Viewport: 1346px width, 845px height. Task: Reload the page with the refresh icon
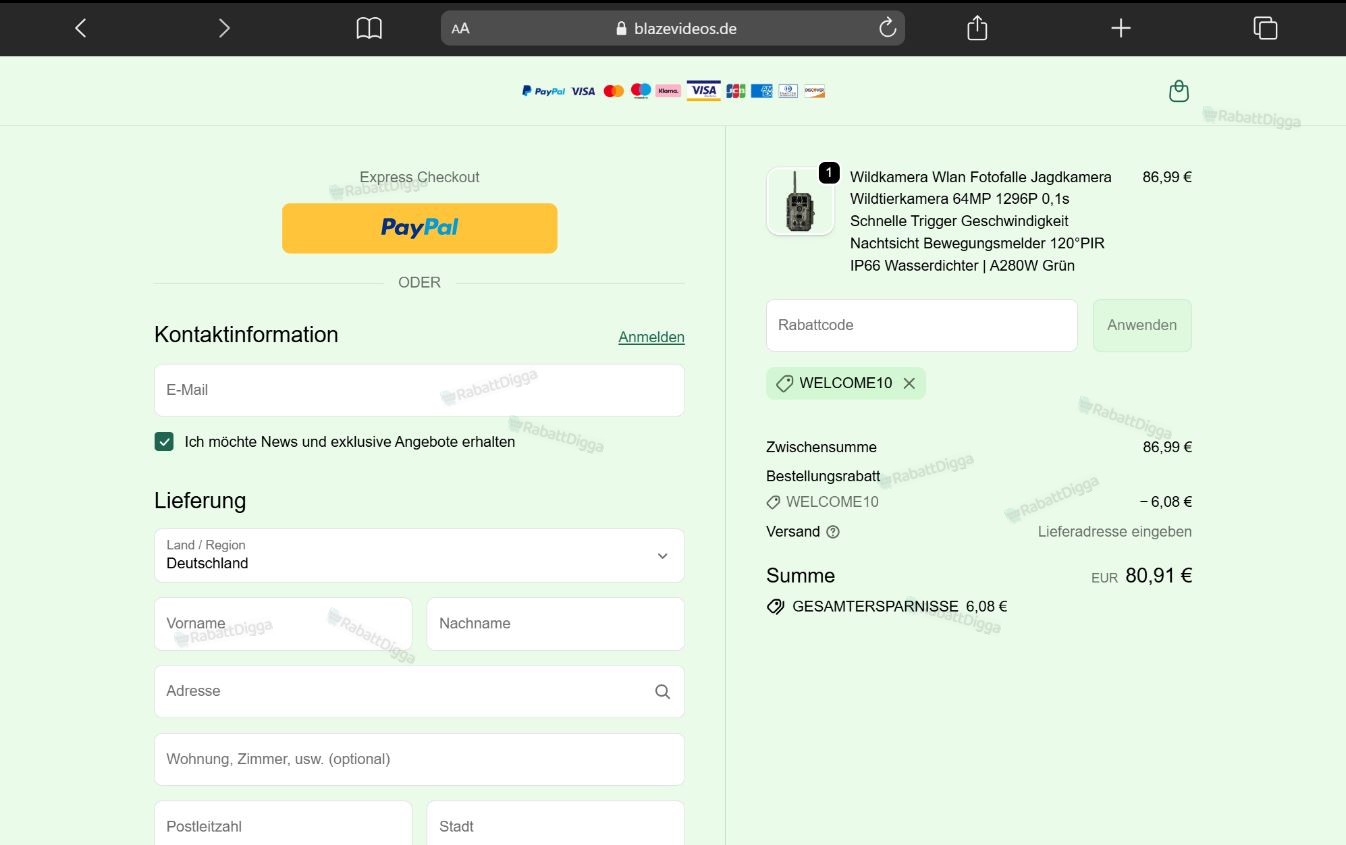tap(887, 28)
